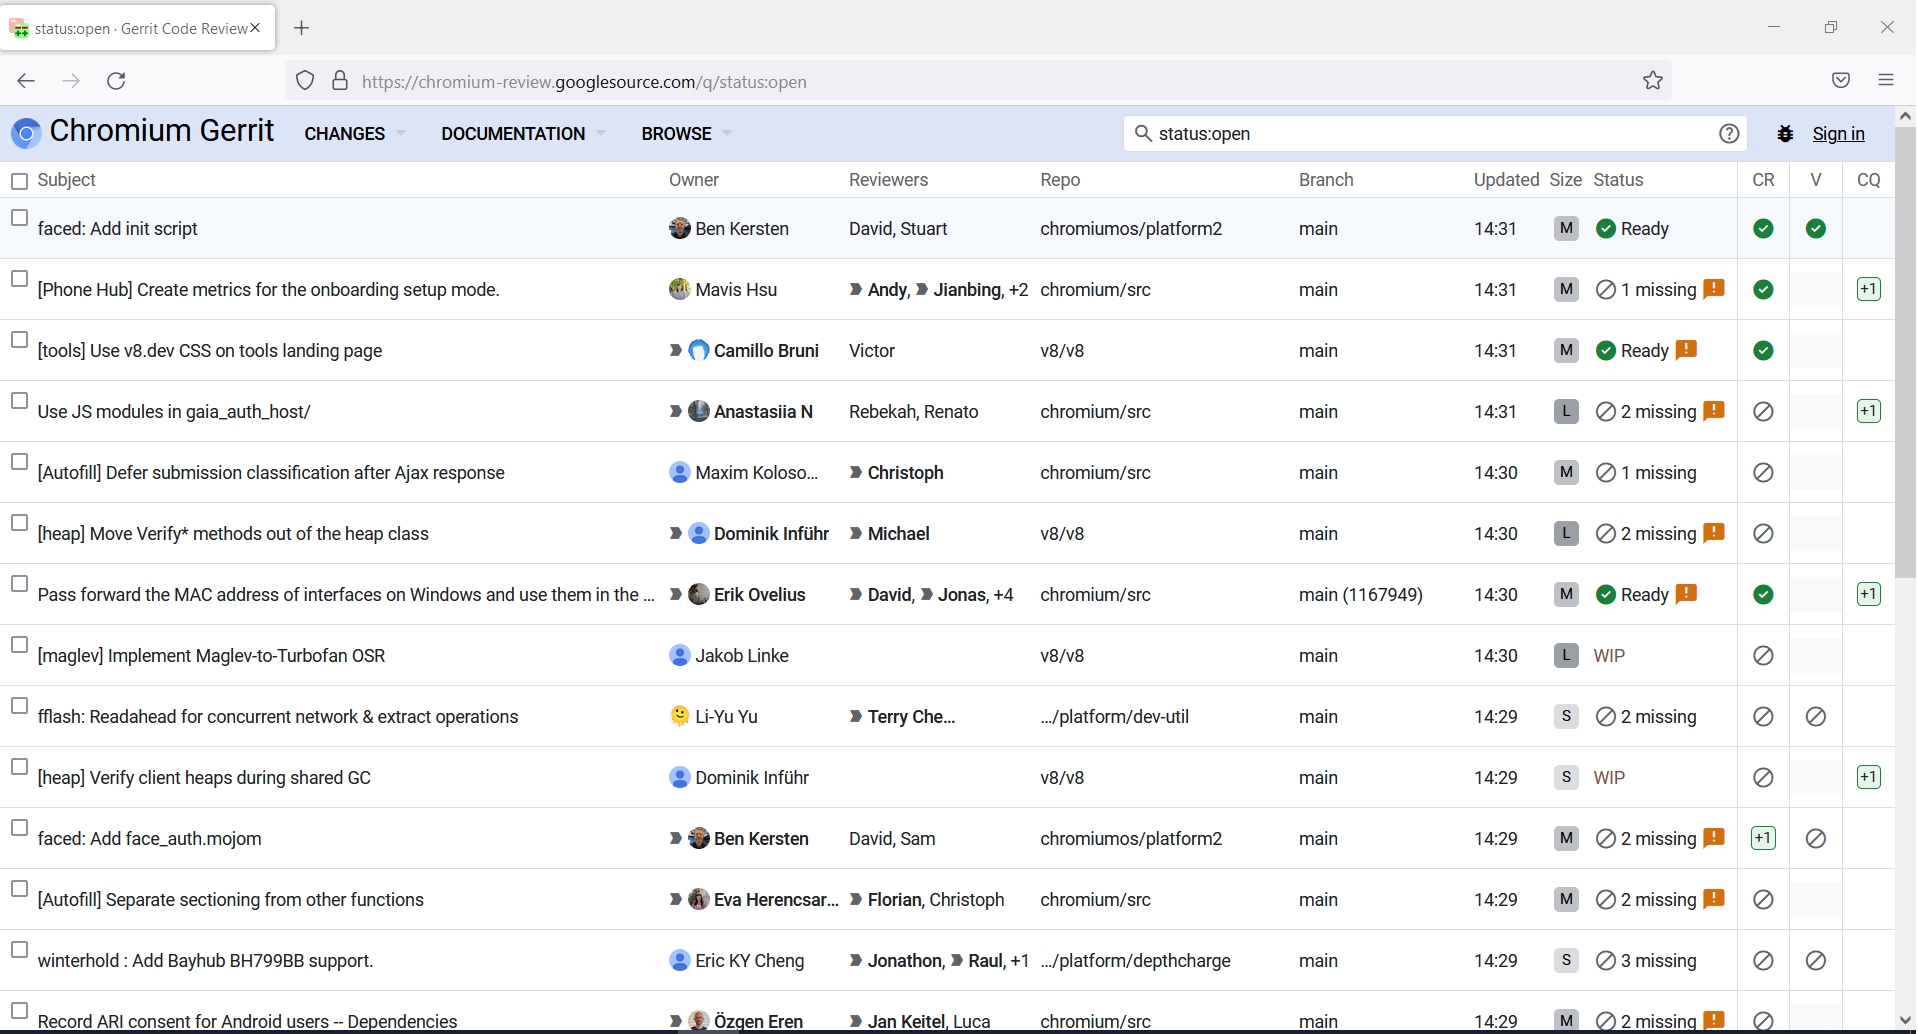Go back to the previous page
Viewport: 1918px width, 1034px height.
(x=26, y=81)
